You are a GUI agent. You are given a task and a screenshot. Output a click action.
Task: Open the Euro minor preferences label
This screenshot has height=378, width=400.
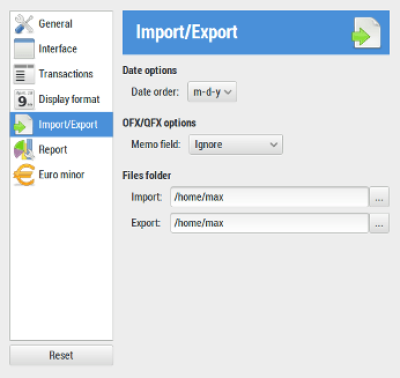click(61, 175)
